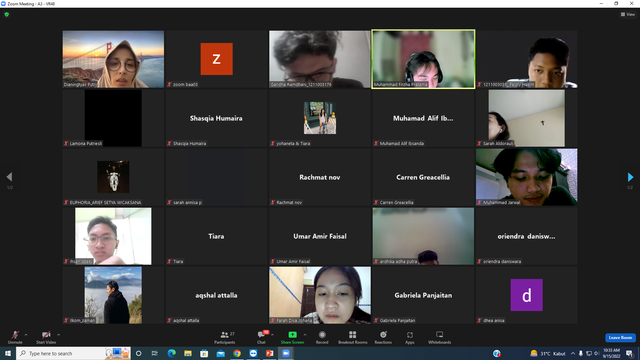Image resolution: width=640 pixels, height=360 pixels.
Task: Click the green Share Screen icon
Action: (x=292, y=335)
